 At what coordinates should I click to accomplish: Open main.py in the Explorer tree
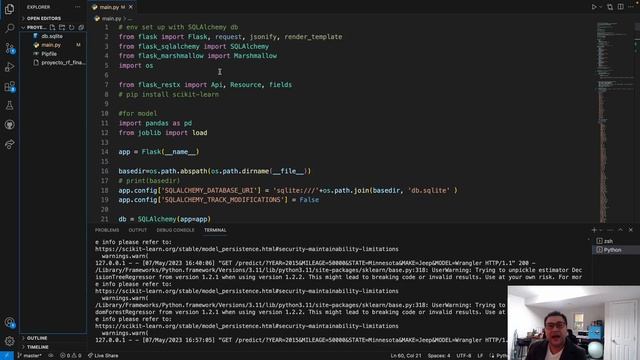51,45
